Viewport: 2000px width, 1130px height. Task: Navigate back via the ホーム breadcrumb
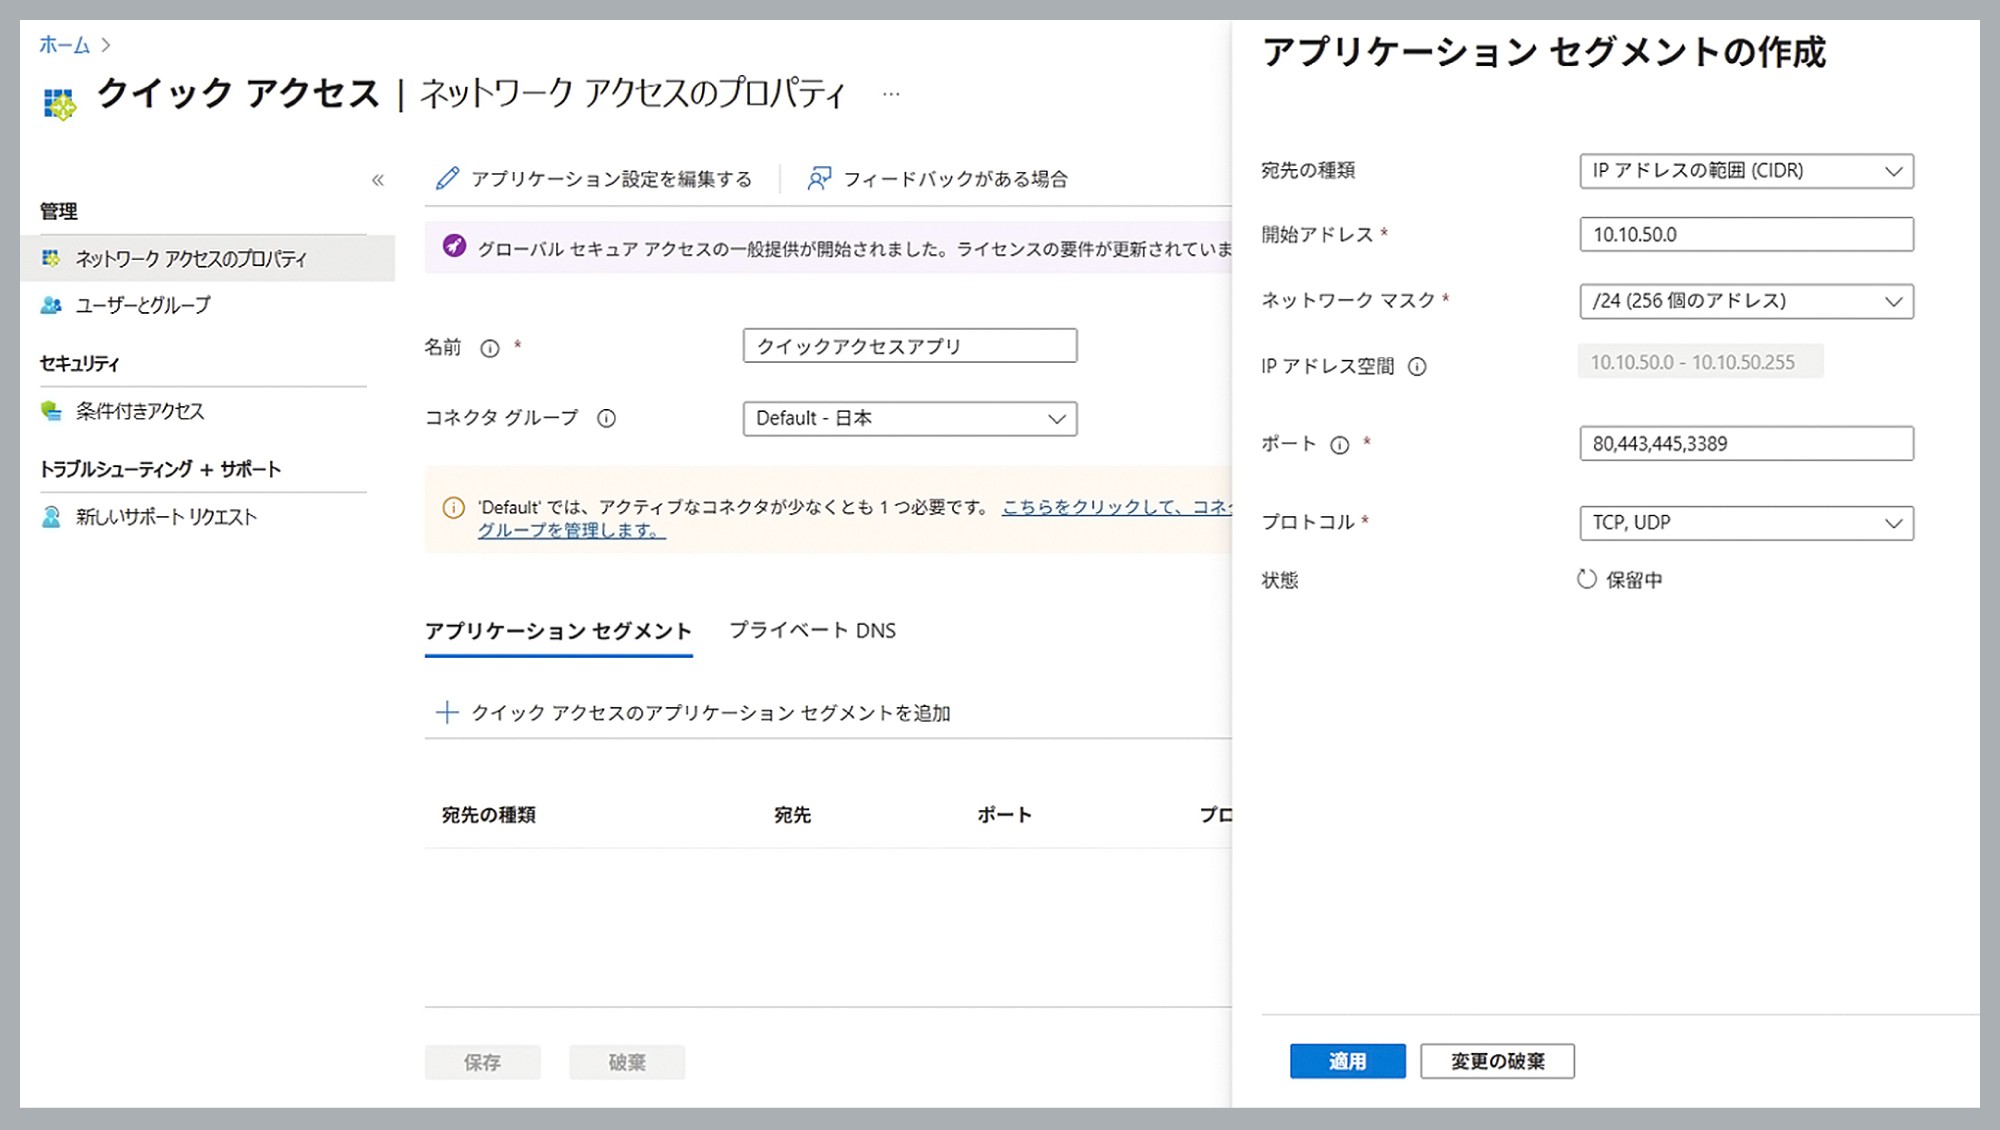[x=62, y=44]
